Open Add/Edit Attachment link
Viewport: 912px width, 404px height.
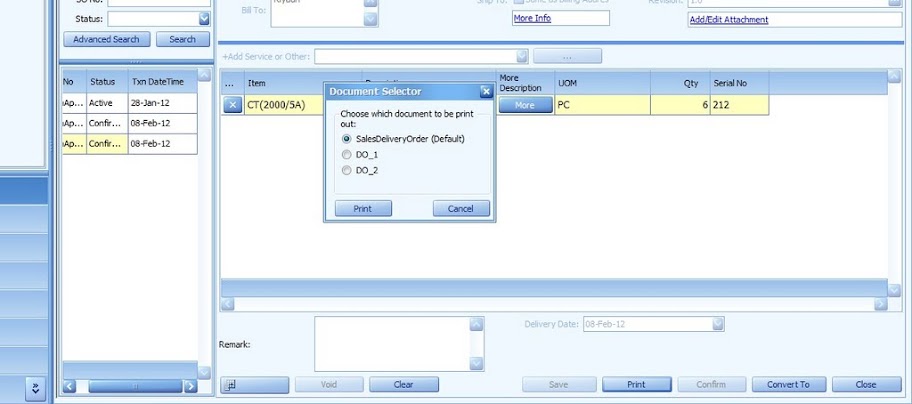pyautogui.click(x=729, y=19)
